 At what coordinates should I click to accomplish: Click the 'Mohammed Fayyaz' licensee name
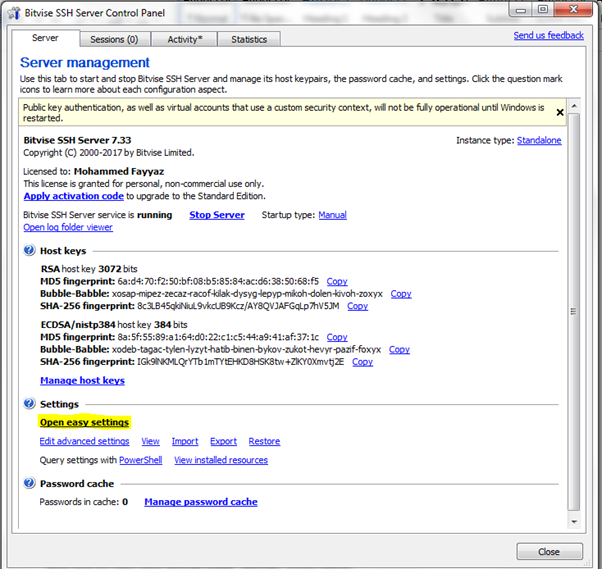[119, 171]
